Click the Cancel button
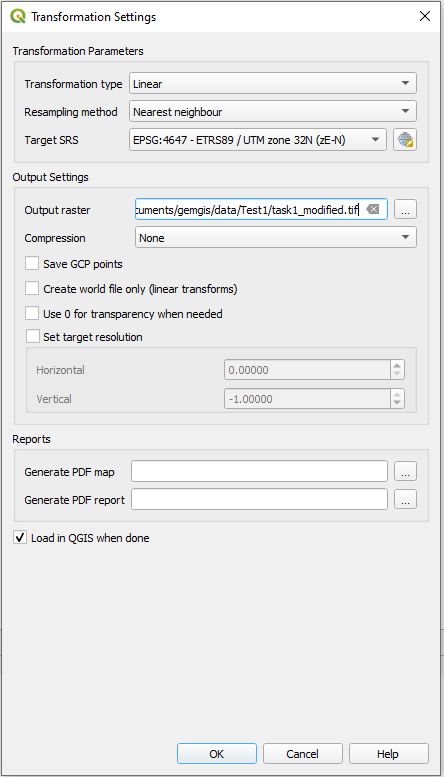Image resolution: width=444 pixels, height=777 pixels. point(302,754)
